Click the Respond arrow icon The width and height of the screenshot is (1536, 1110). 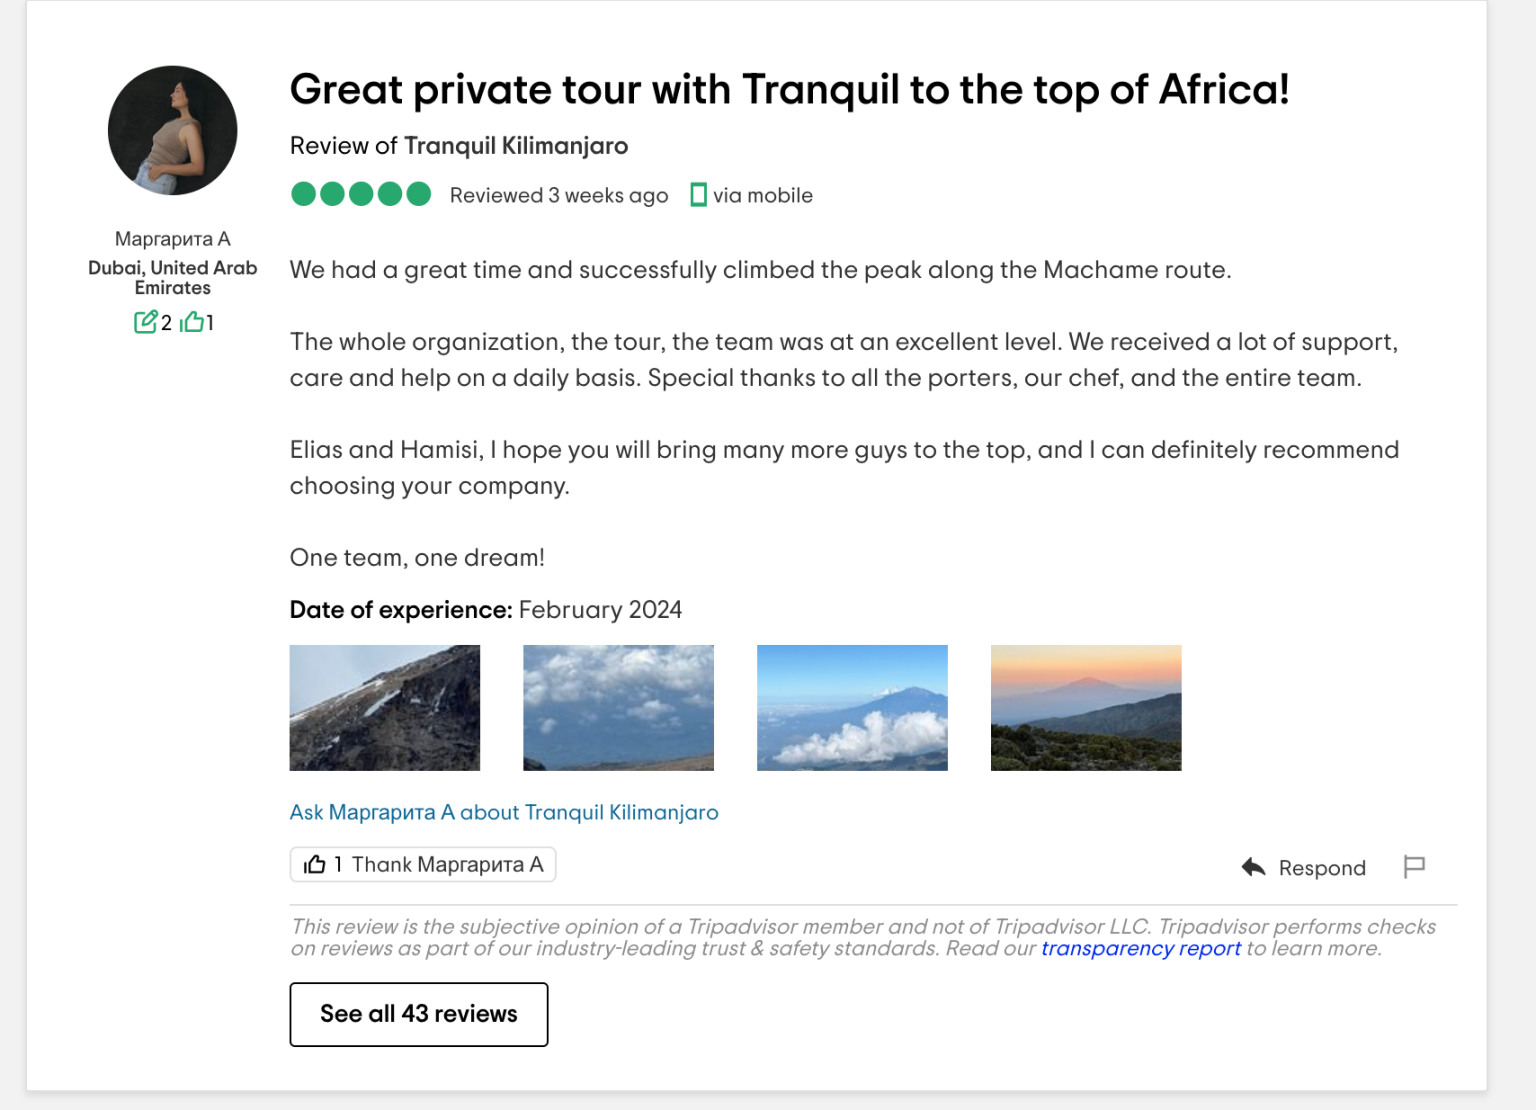tap(1251, 866)
